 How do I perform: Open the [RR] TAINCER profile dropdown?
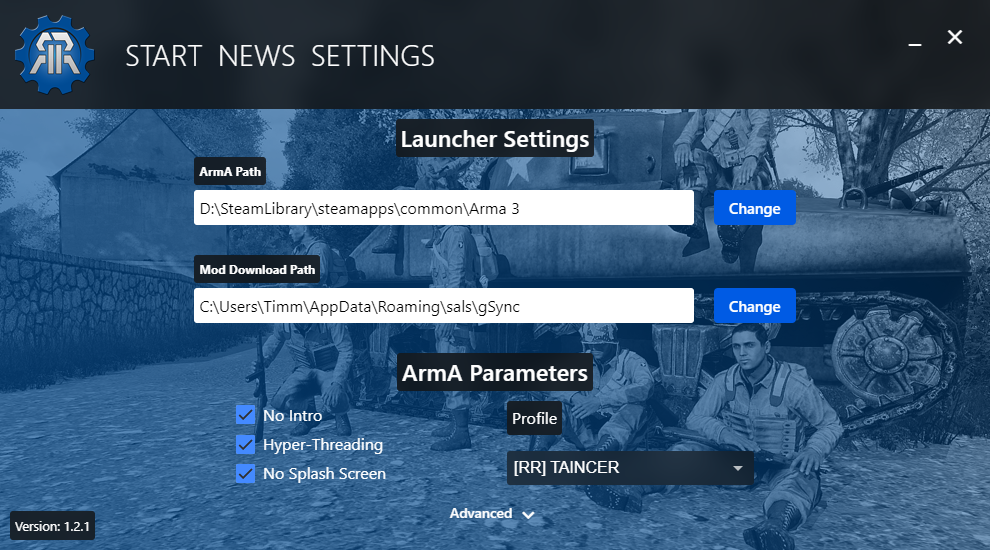point(630,467)
